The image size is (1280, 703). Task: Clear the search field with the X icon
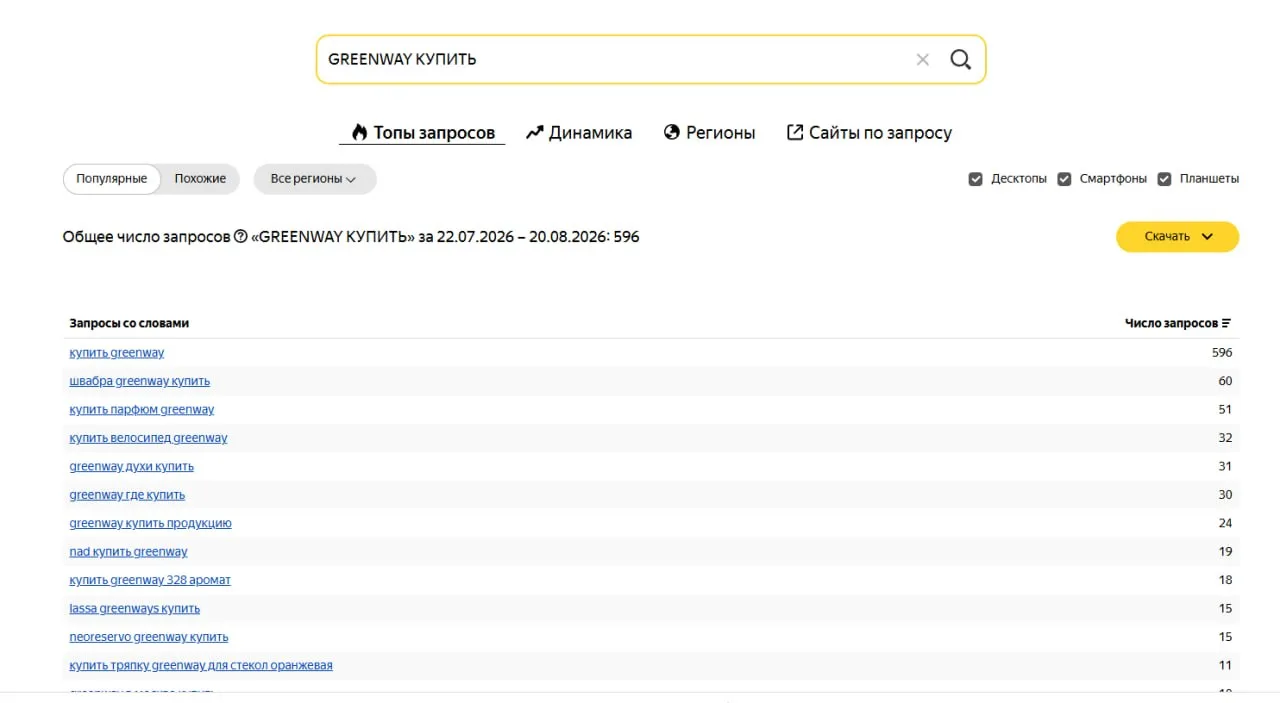click(x=922, y=60)
